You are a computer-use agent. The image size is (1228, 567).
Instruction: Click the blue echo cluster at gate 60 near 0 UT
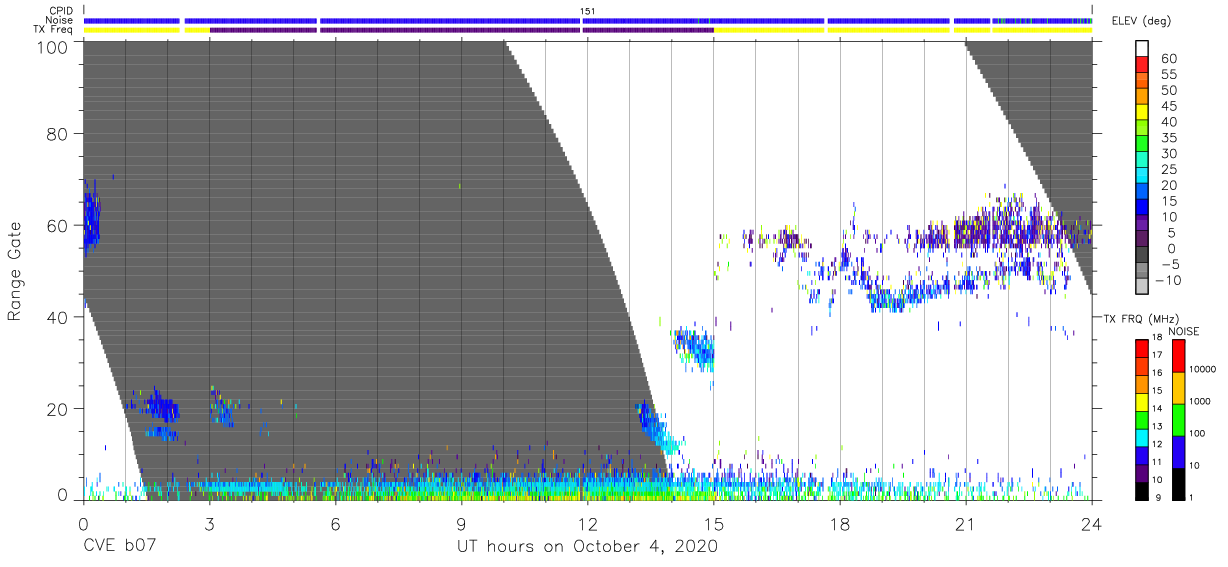(91, 223)
